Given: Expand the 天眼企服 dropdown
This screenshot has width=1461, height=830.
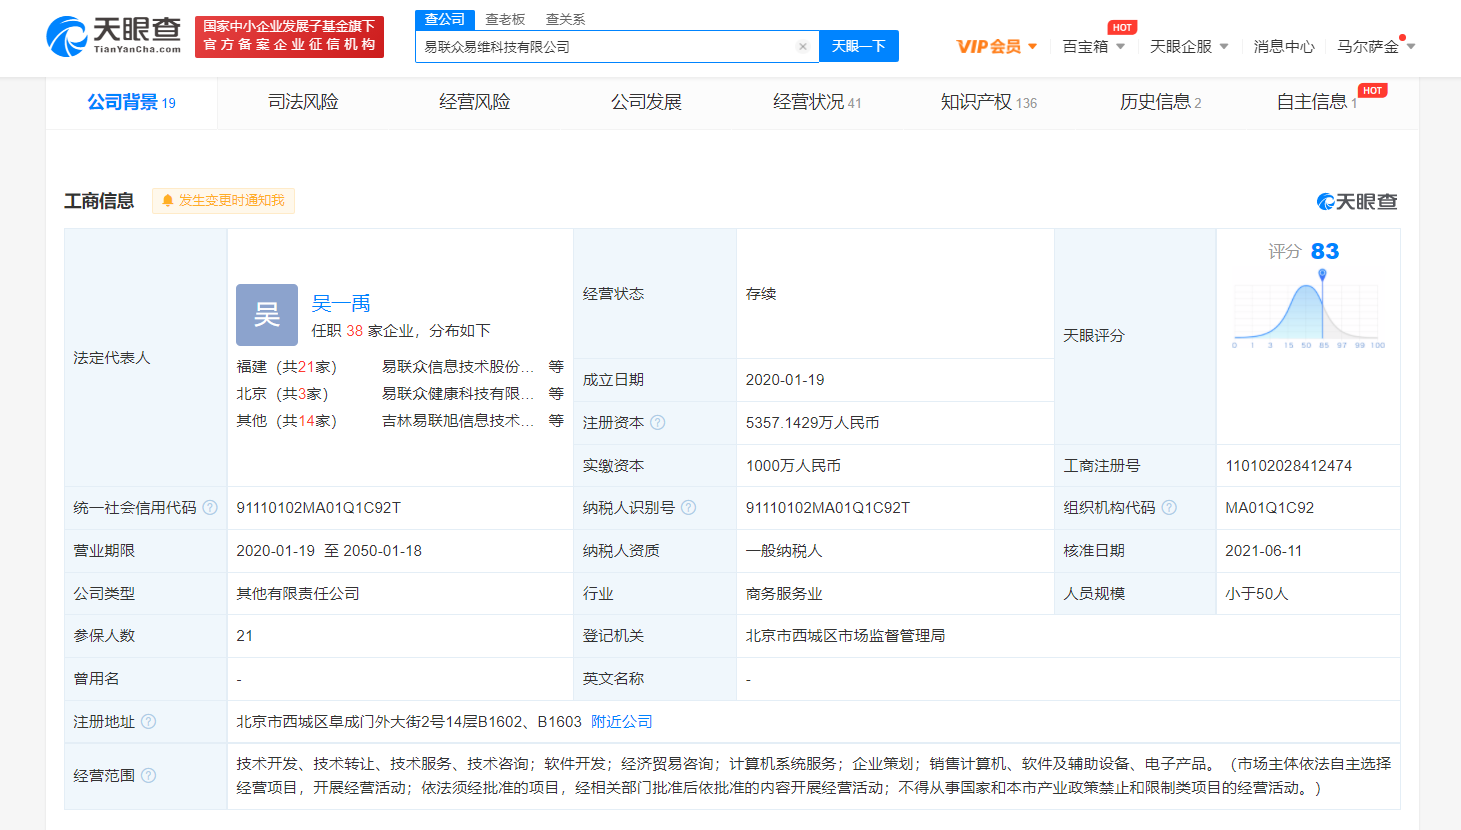Looking at the screenshot, I should [1188, 47].
